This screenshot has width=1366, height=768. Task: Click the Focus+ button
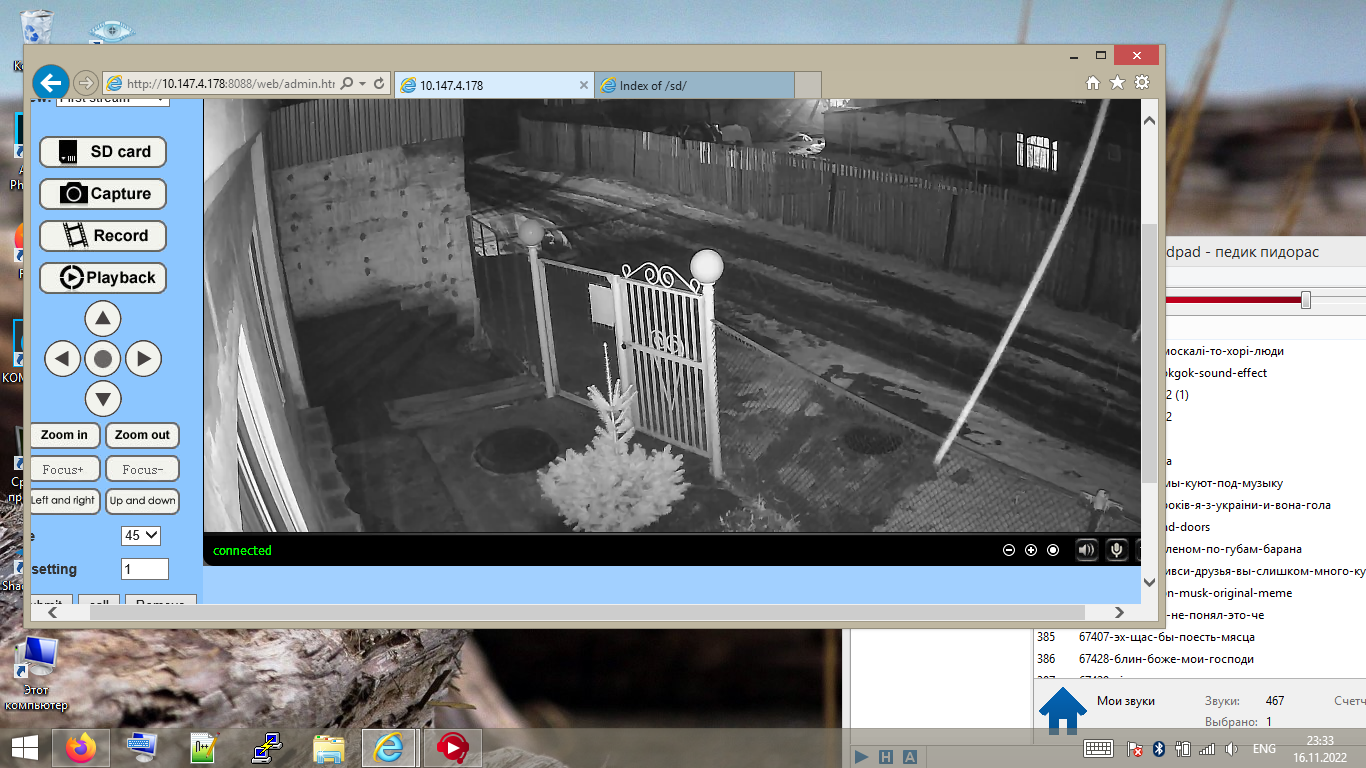(x=64, y=469)
